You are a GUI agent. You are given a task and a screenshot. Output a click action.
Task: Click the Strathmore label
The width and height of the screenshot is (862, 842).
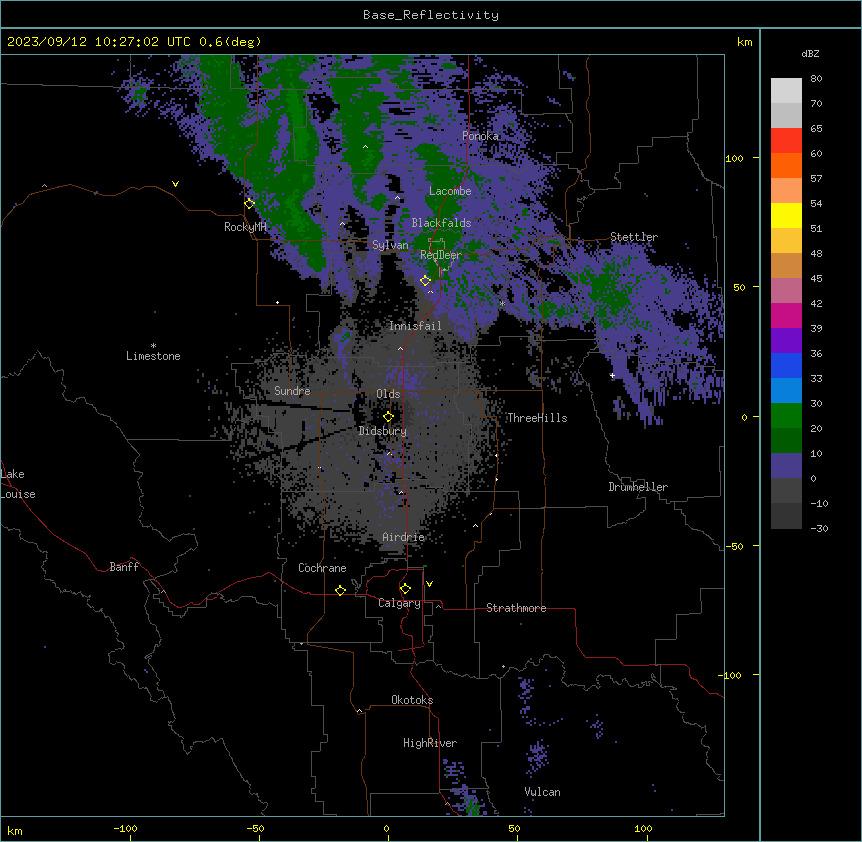coord(516,608)
